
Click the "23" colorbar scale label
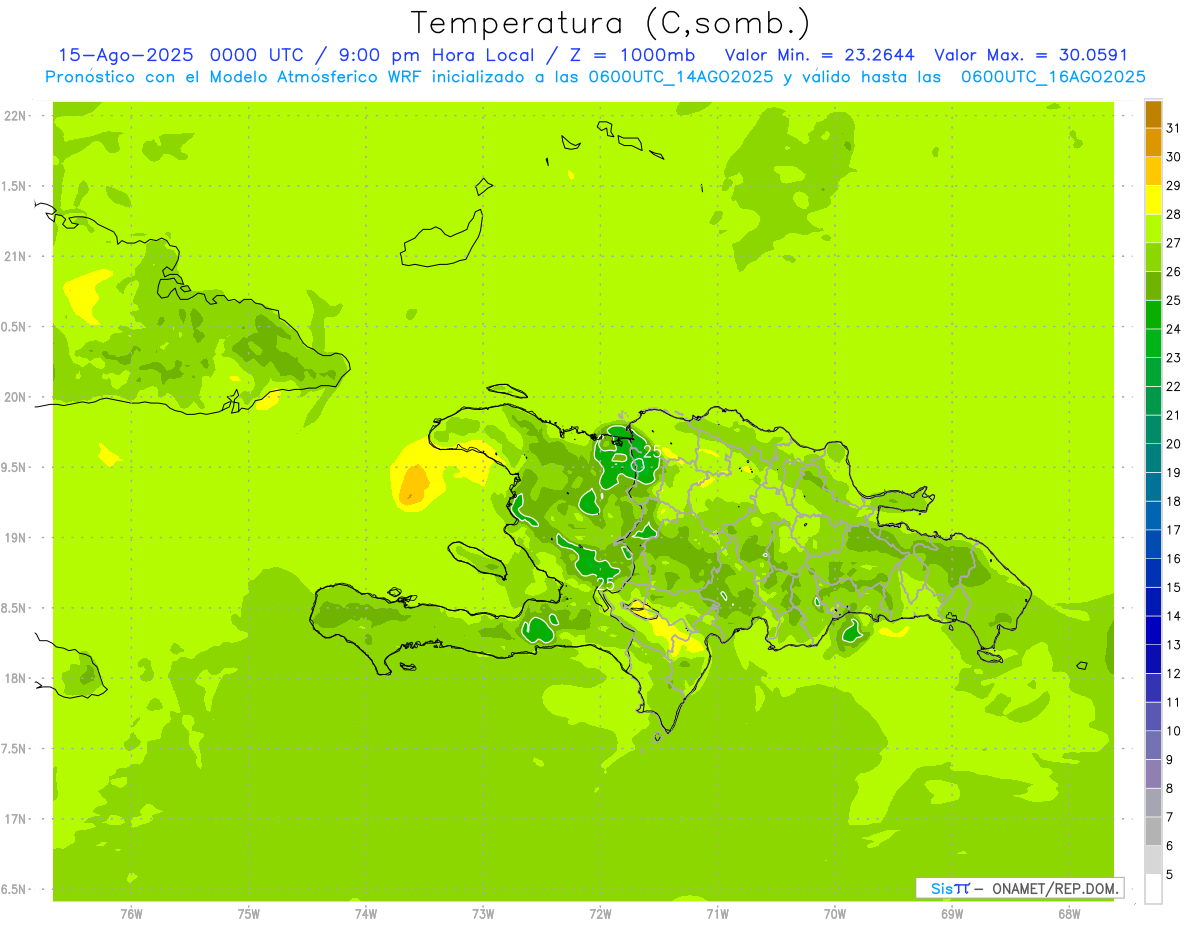coord(1174,358)
